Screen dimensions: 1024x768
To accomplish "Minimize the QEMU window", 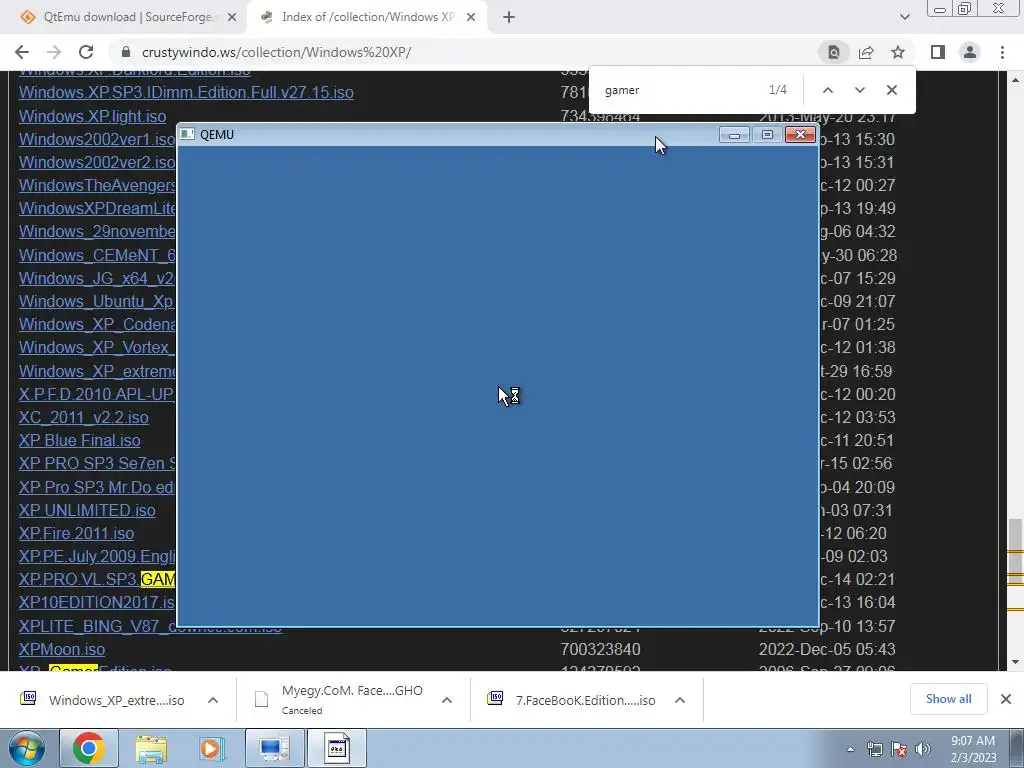I will coord(734,135).
